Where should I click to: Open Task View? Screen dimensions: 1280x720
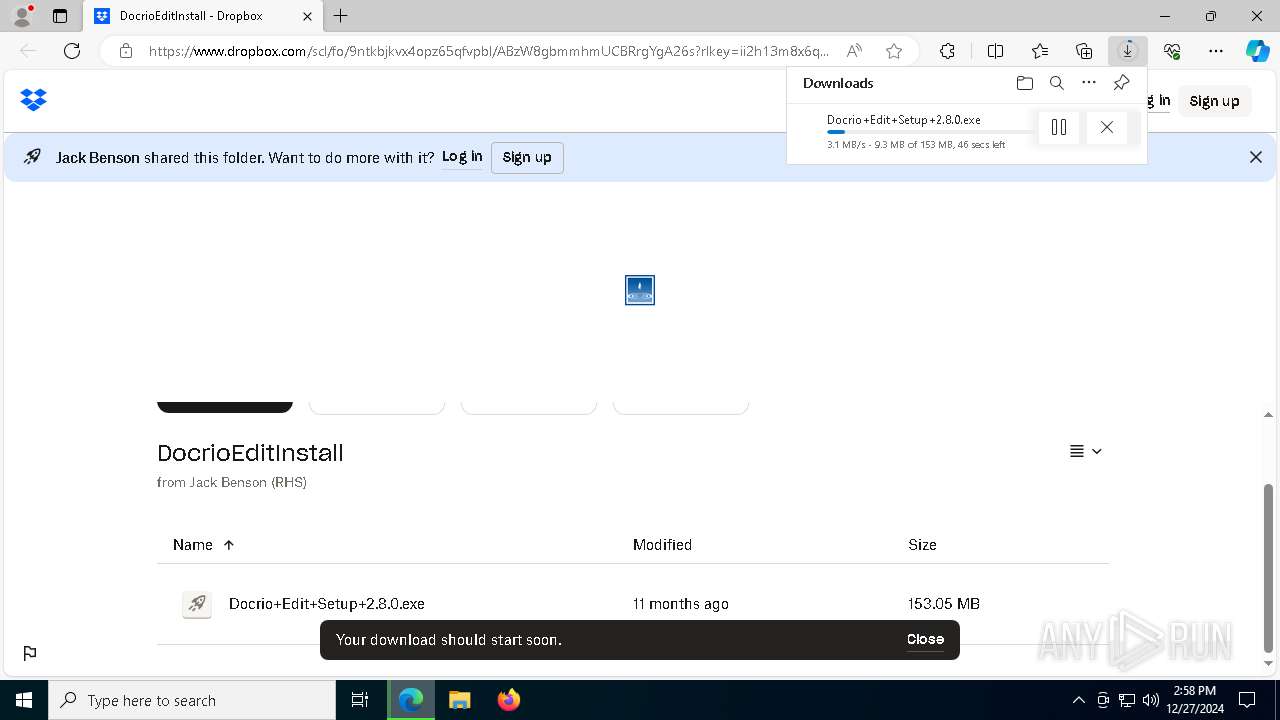360,700
